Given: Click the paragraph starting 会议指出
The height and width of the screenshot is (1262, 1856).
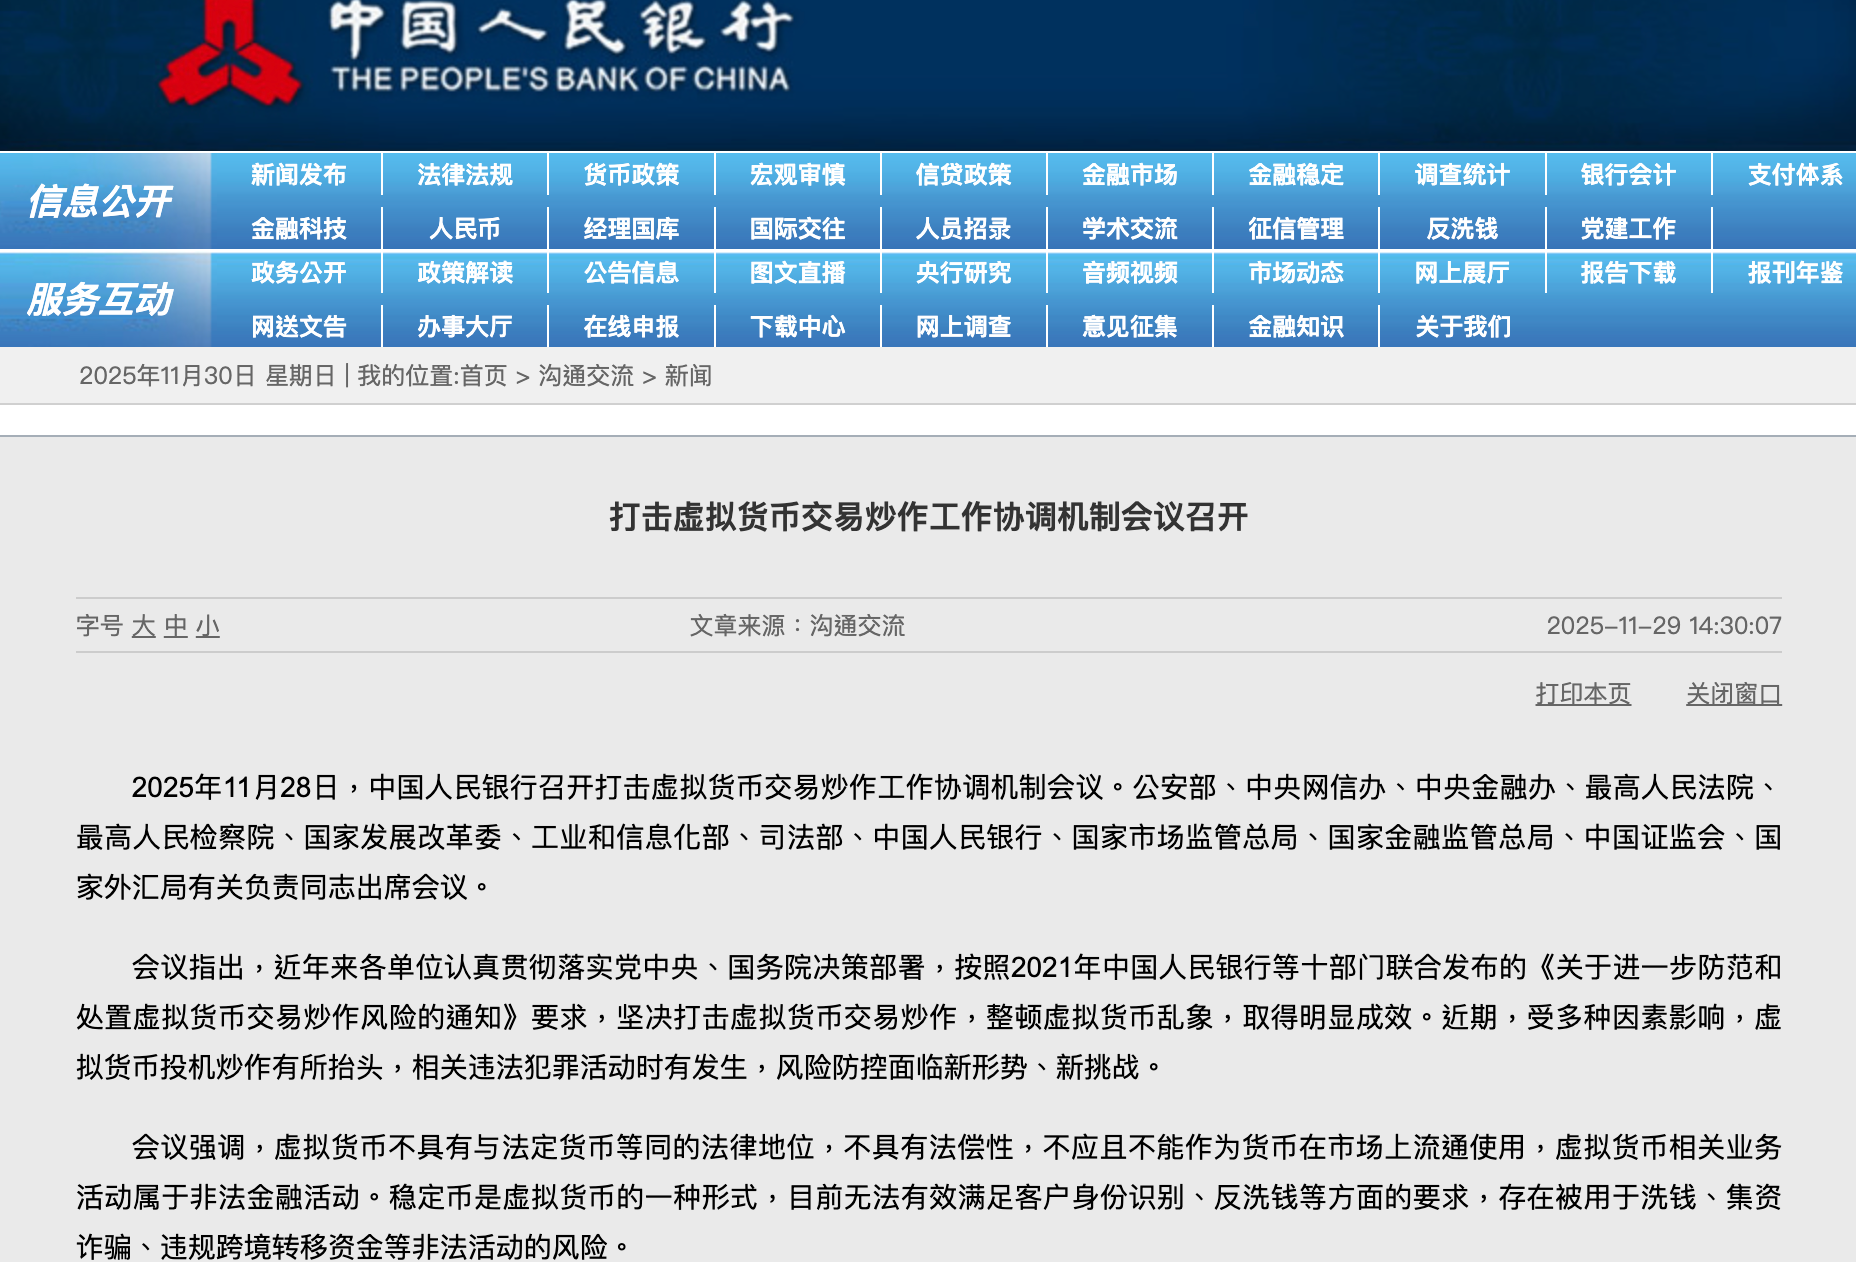Looking at the screenshot, I should click(x=929, y=1017).
